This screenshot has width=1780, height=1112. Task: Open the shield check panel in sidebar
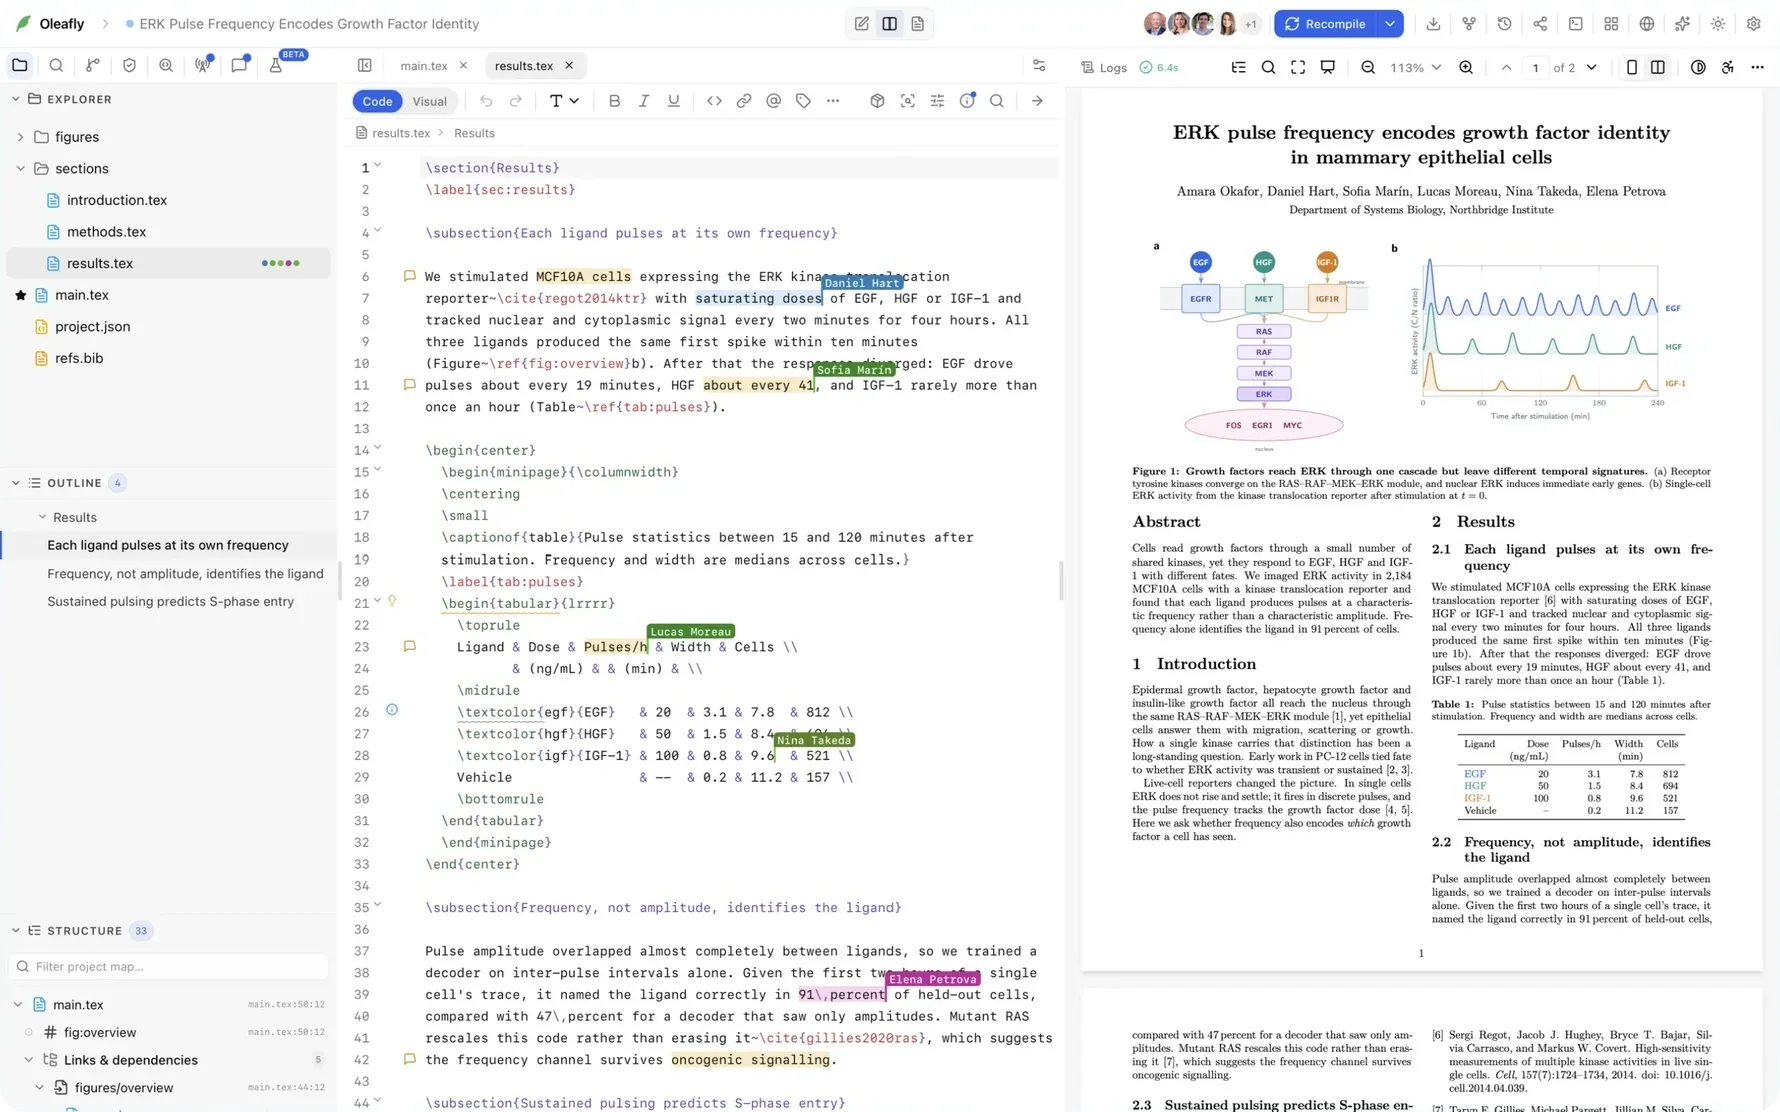click(129, 65)
